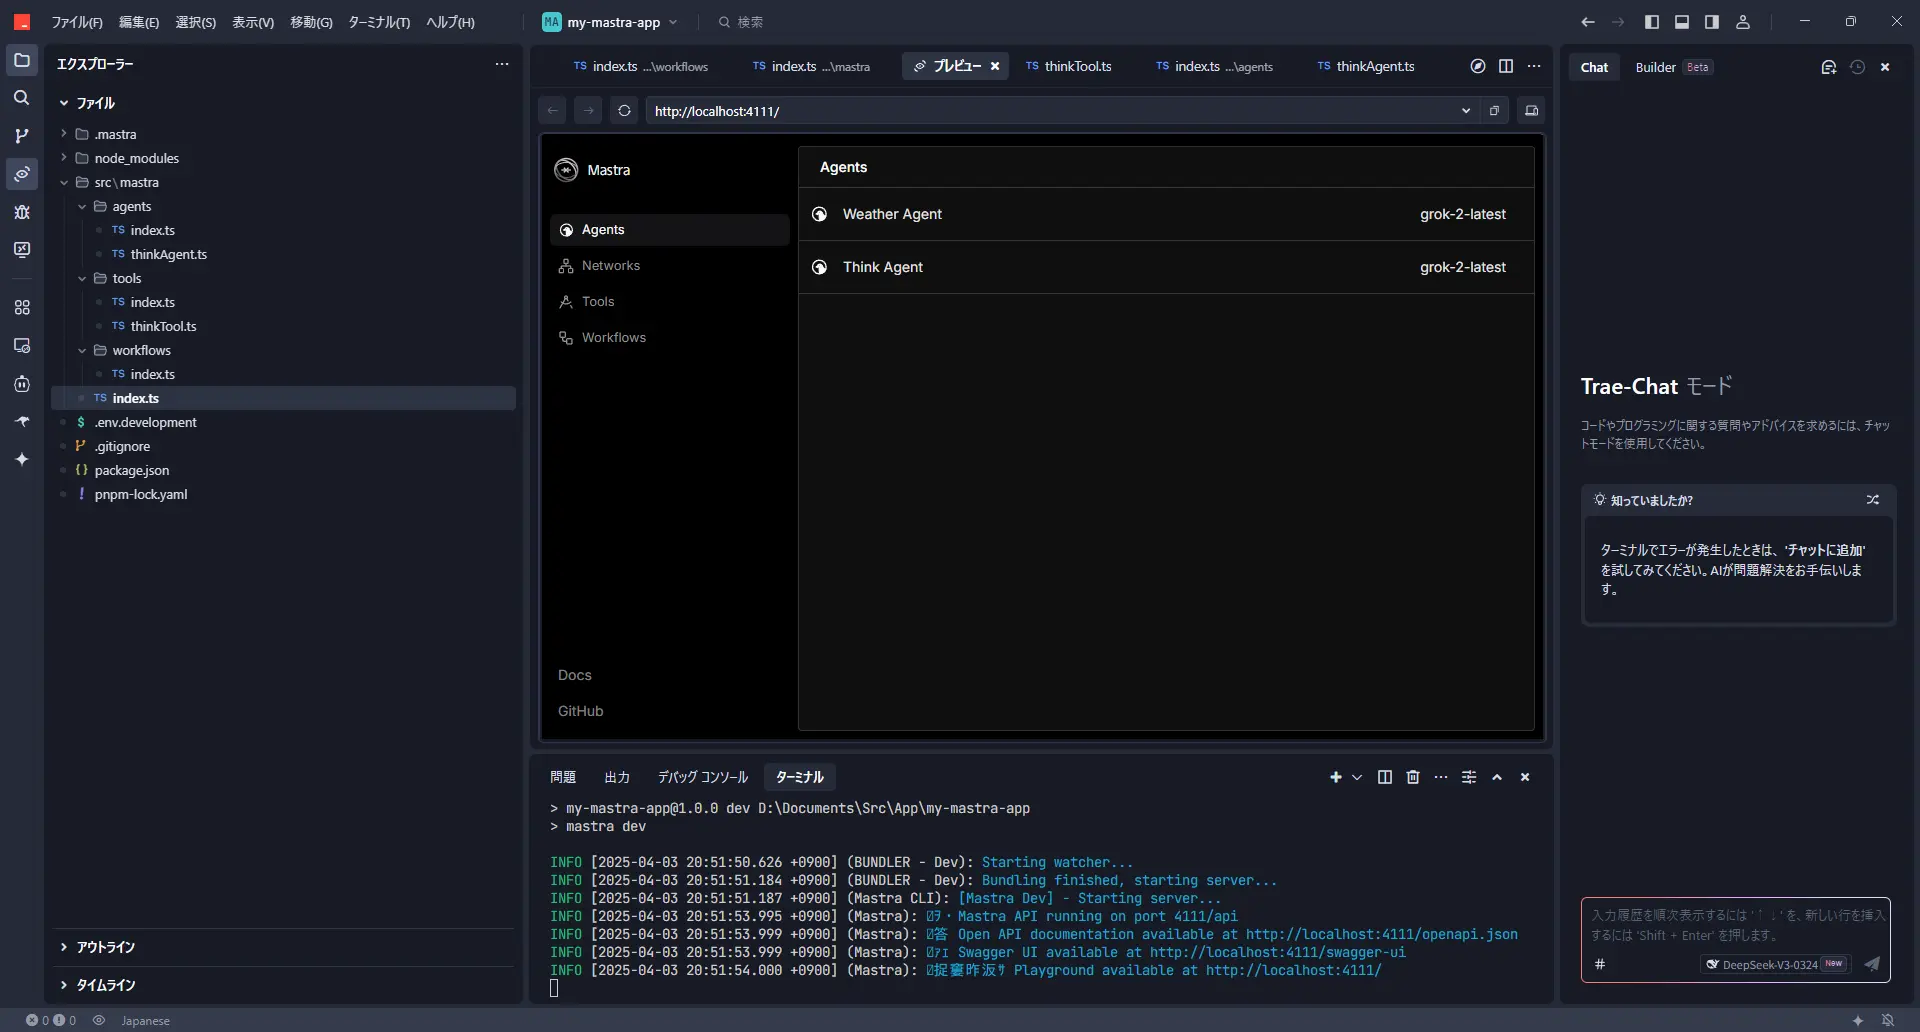This screenshot has height=1032, width=1920.
Task: Open the Think Agent entry
Action: pos(883,267)
